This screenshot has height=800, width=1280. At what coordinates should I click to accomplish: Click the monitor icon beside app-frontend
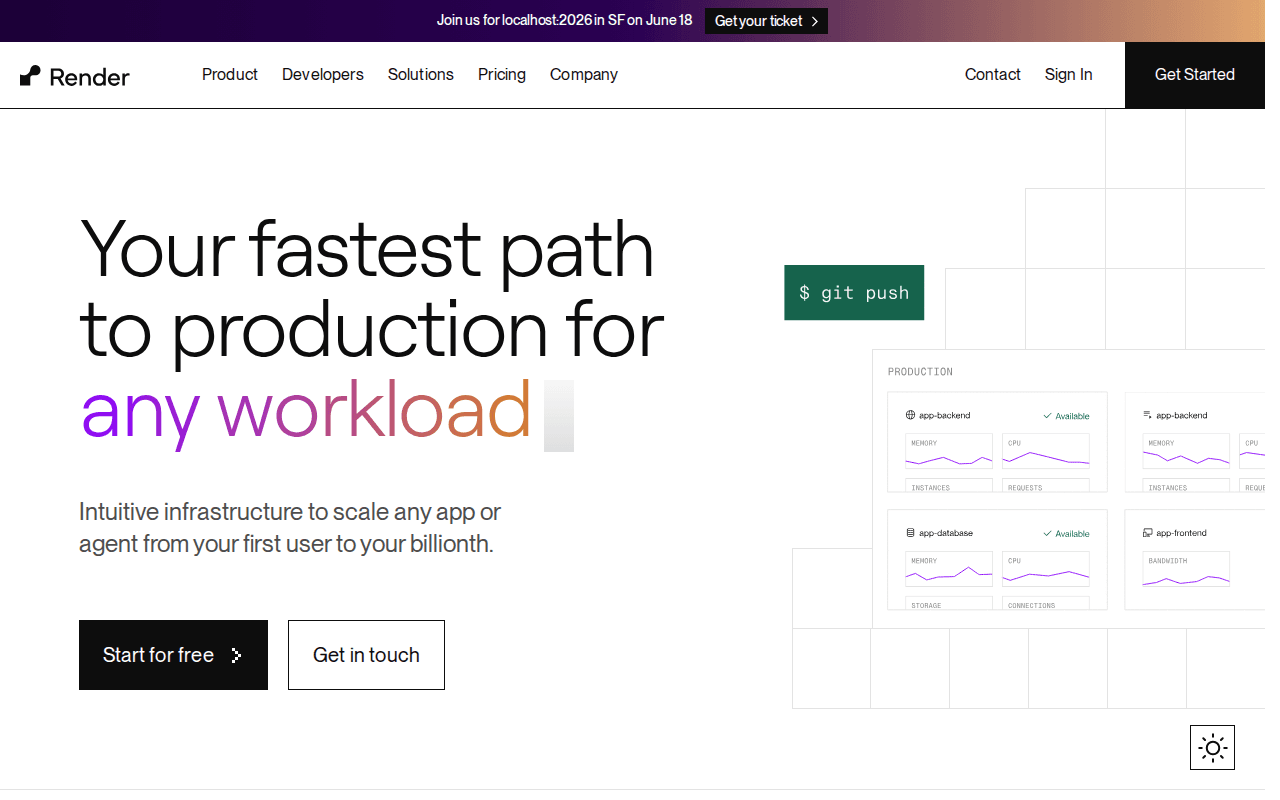1148,533
